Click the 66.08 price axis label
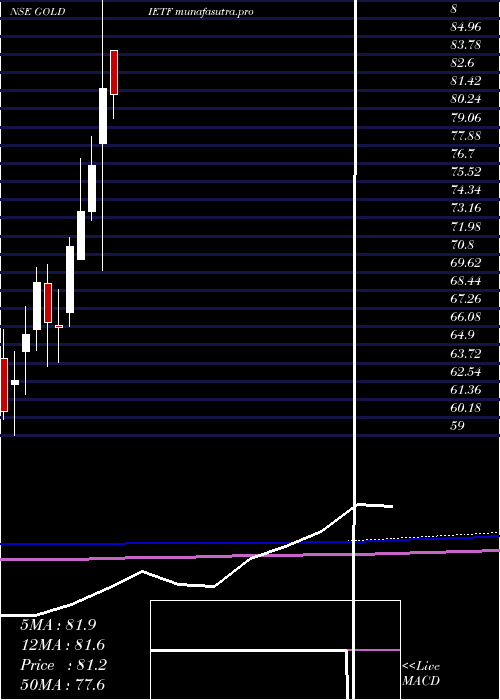Viewport: 500px width, 700px height. click(x=466, y=317)
